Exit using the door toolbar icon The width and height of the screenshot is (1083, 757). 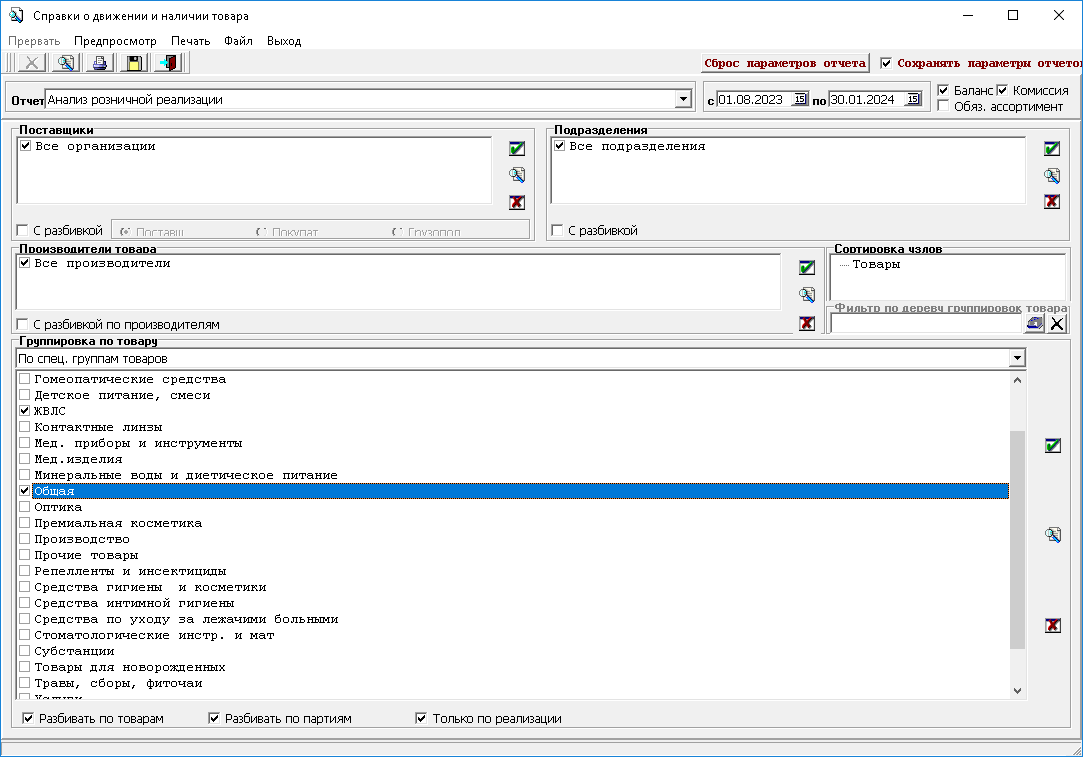coord(169,63)
